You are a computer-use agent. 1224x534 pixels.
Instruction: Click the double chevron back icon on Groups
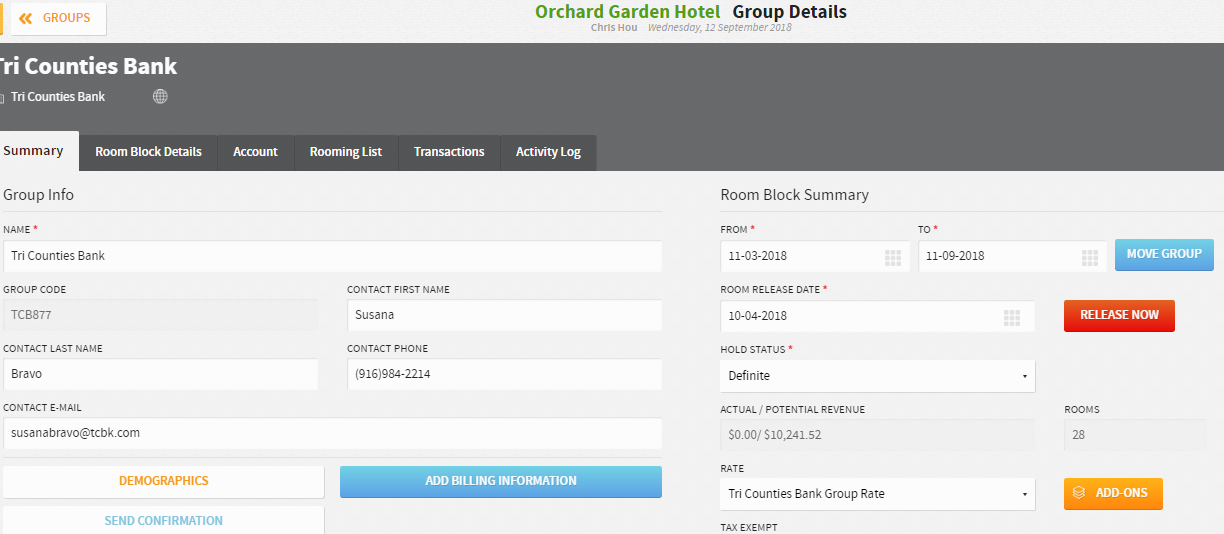pos(26,18)
